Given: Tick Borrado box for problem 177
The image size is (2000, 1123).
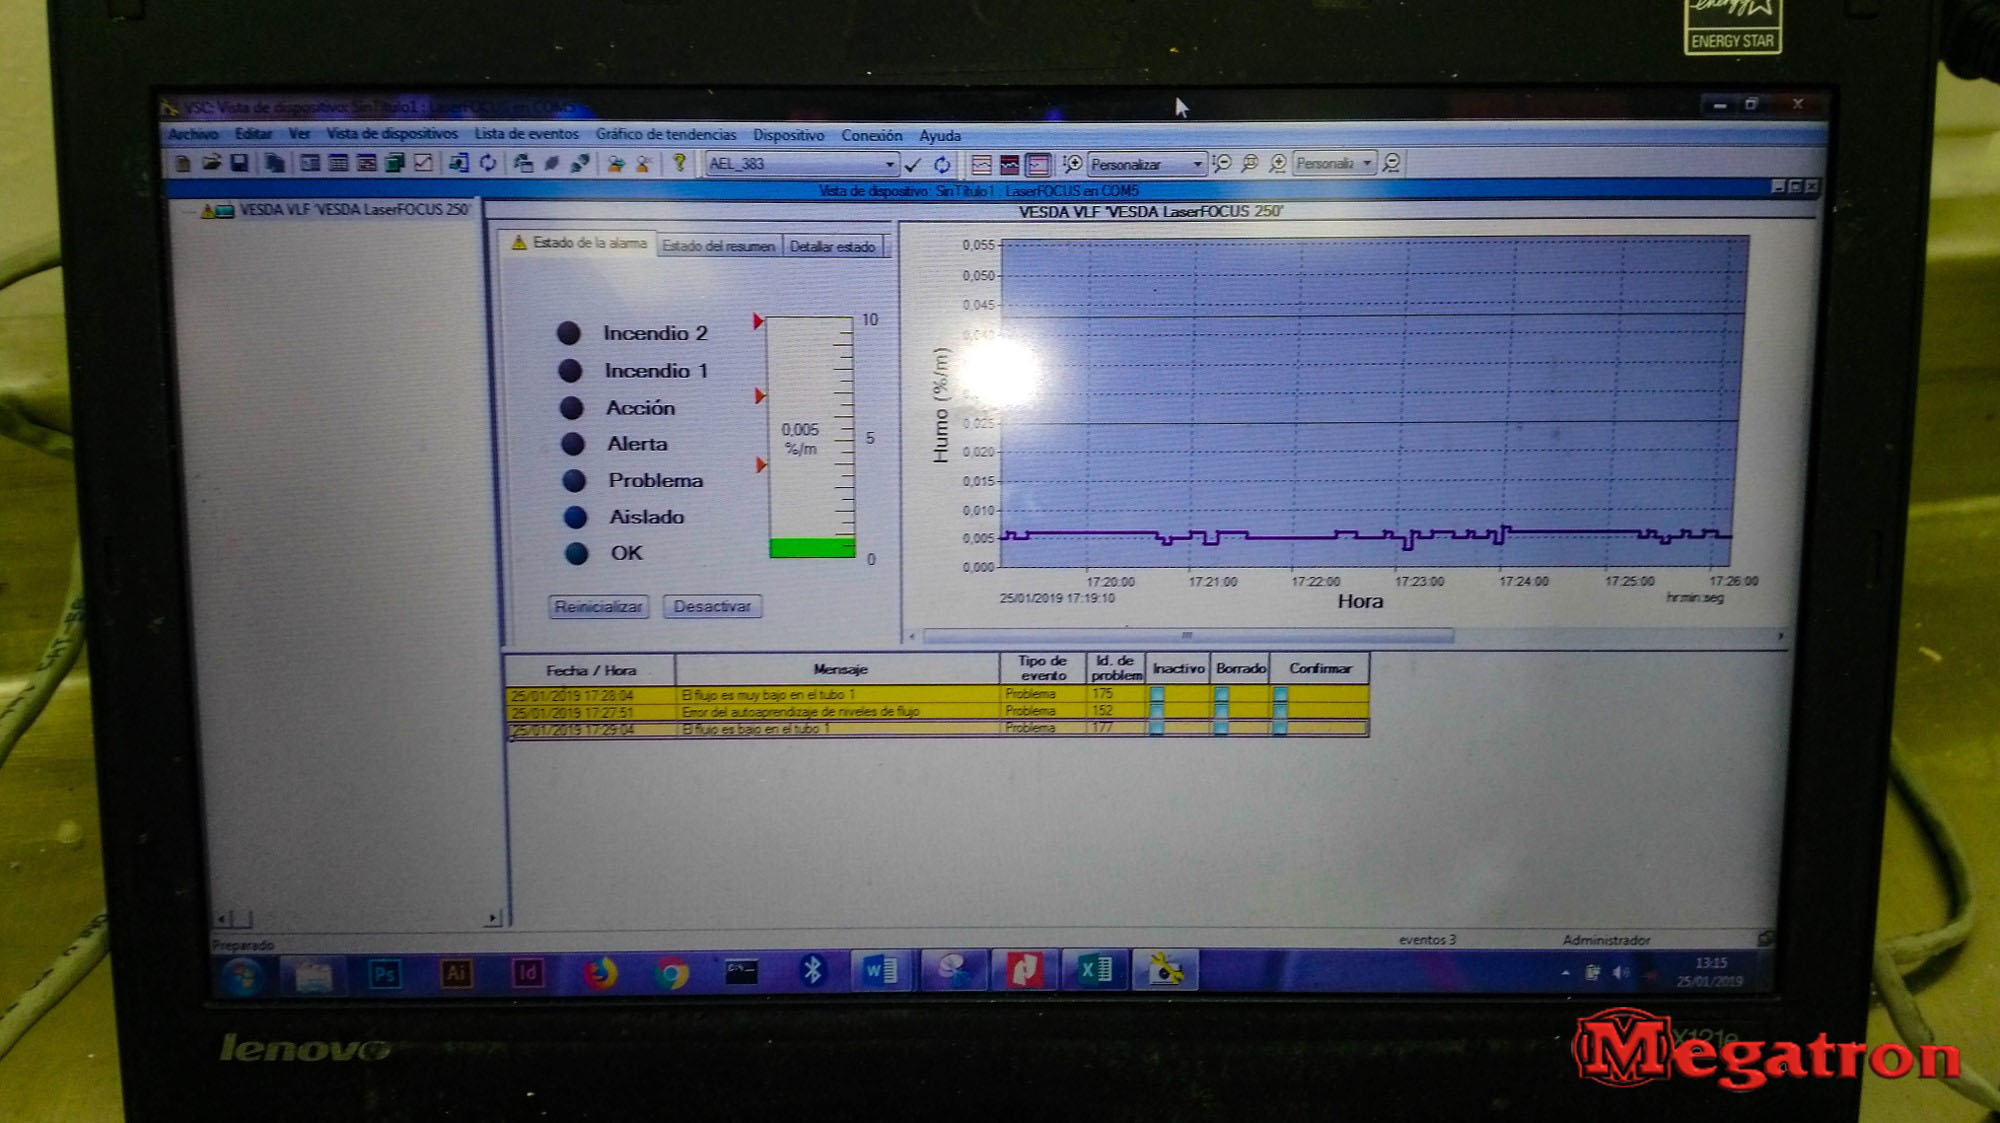Looking at the screenshot, I should 1221,728.
